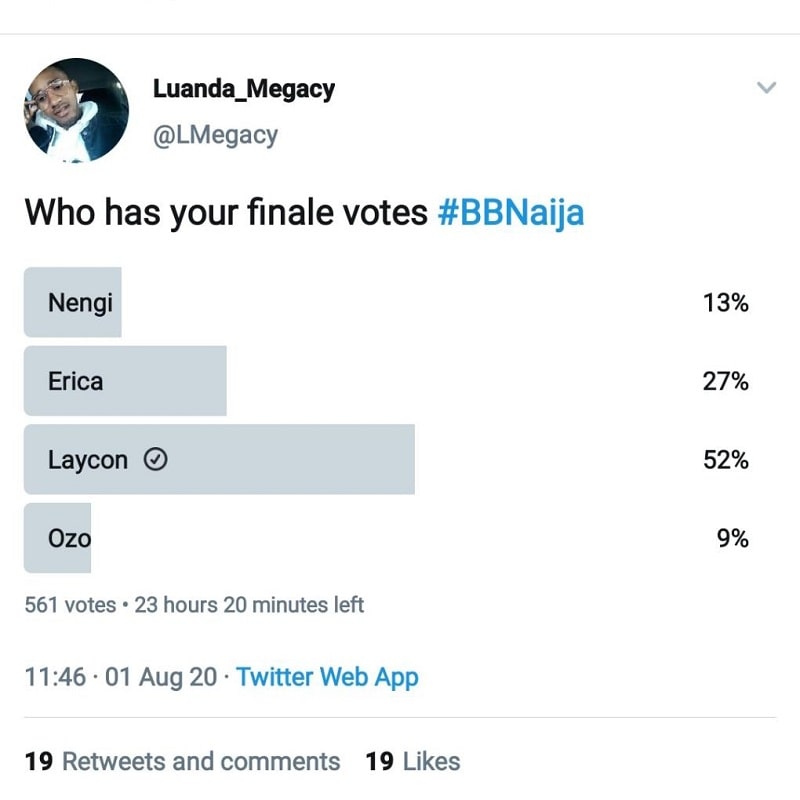Open Luanda_Megacy's profile picture
This screenshot has height=800, width=800.
click(77, 110)
